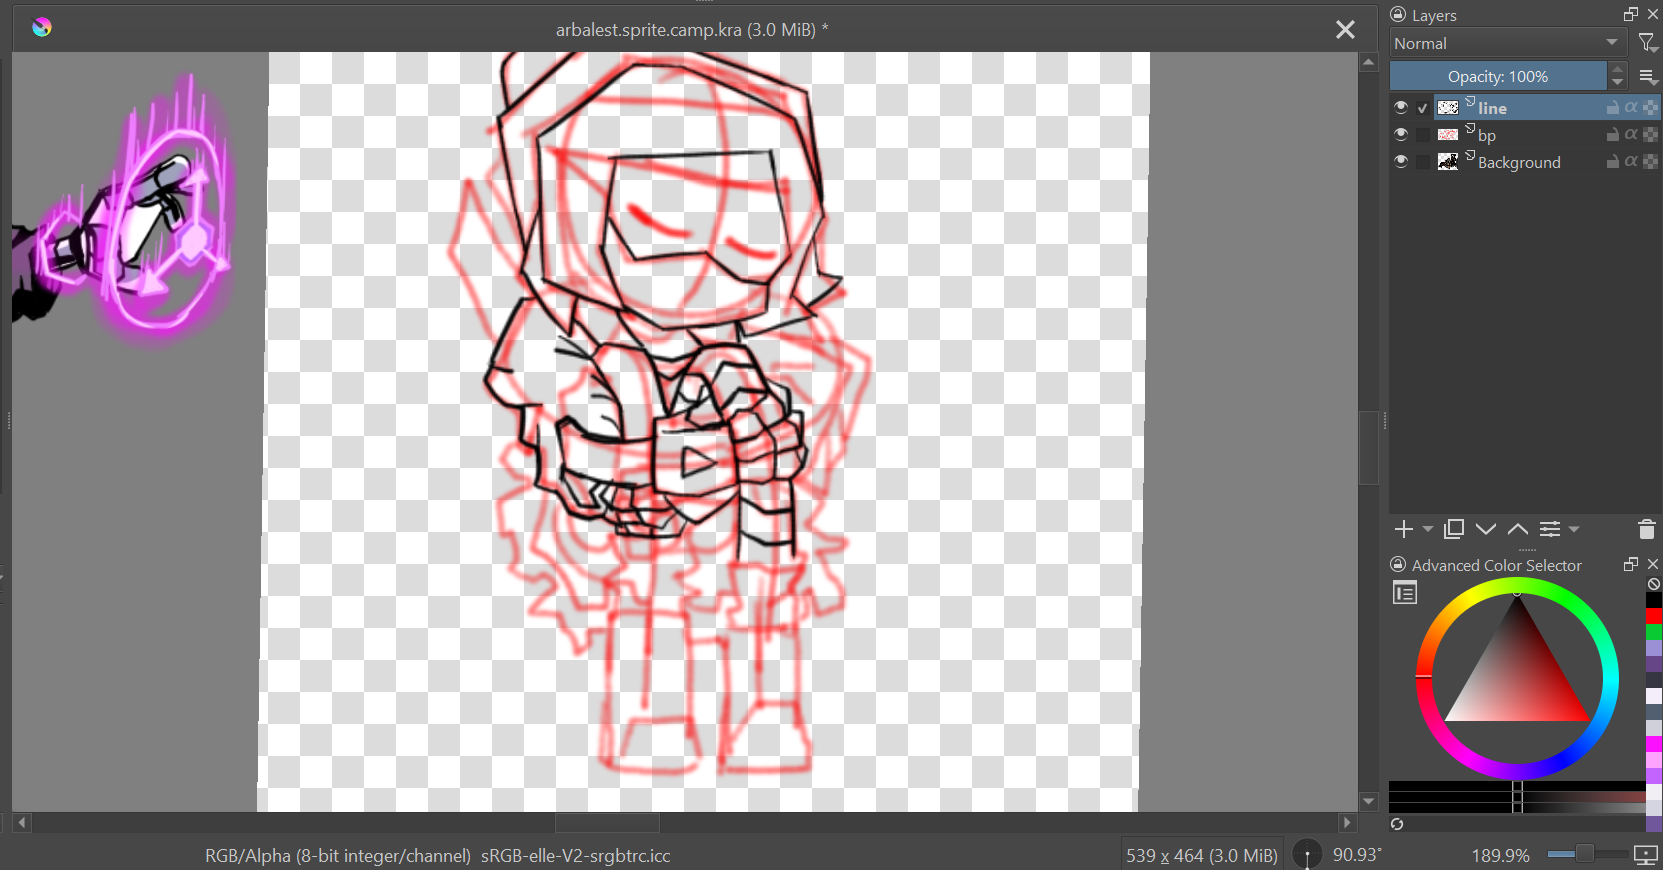Image resolution: width=1663 pixels, height=870 pixels.
Task: Click the RGB/Alpha color profile status text
Action: point(438,856)
